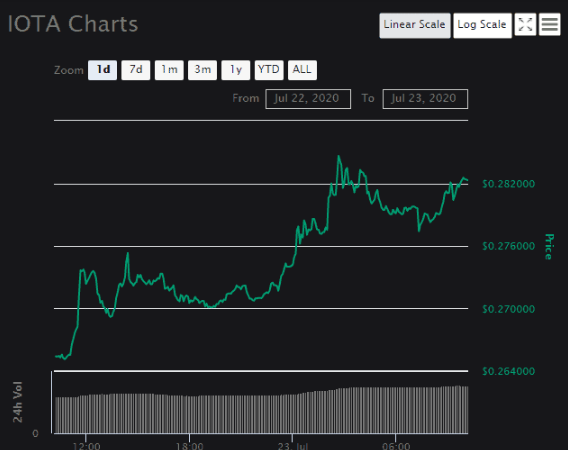Image resolution: width=568 pixels, height=450 pixels.
Task: Toggle fullscreen chart view icon
Action: (x=525, y=25)
